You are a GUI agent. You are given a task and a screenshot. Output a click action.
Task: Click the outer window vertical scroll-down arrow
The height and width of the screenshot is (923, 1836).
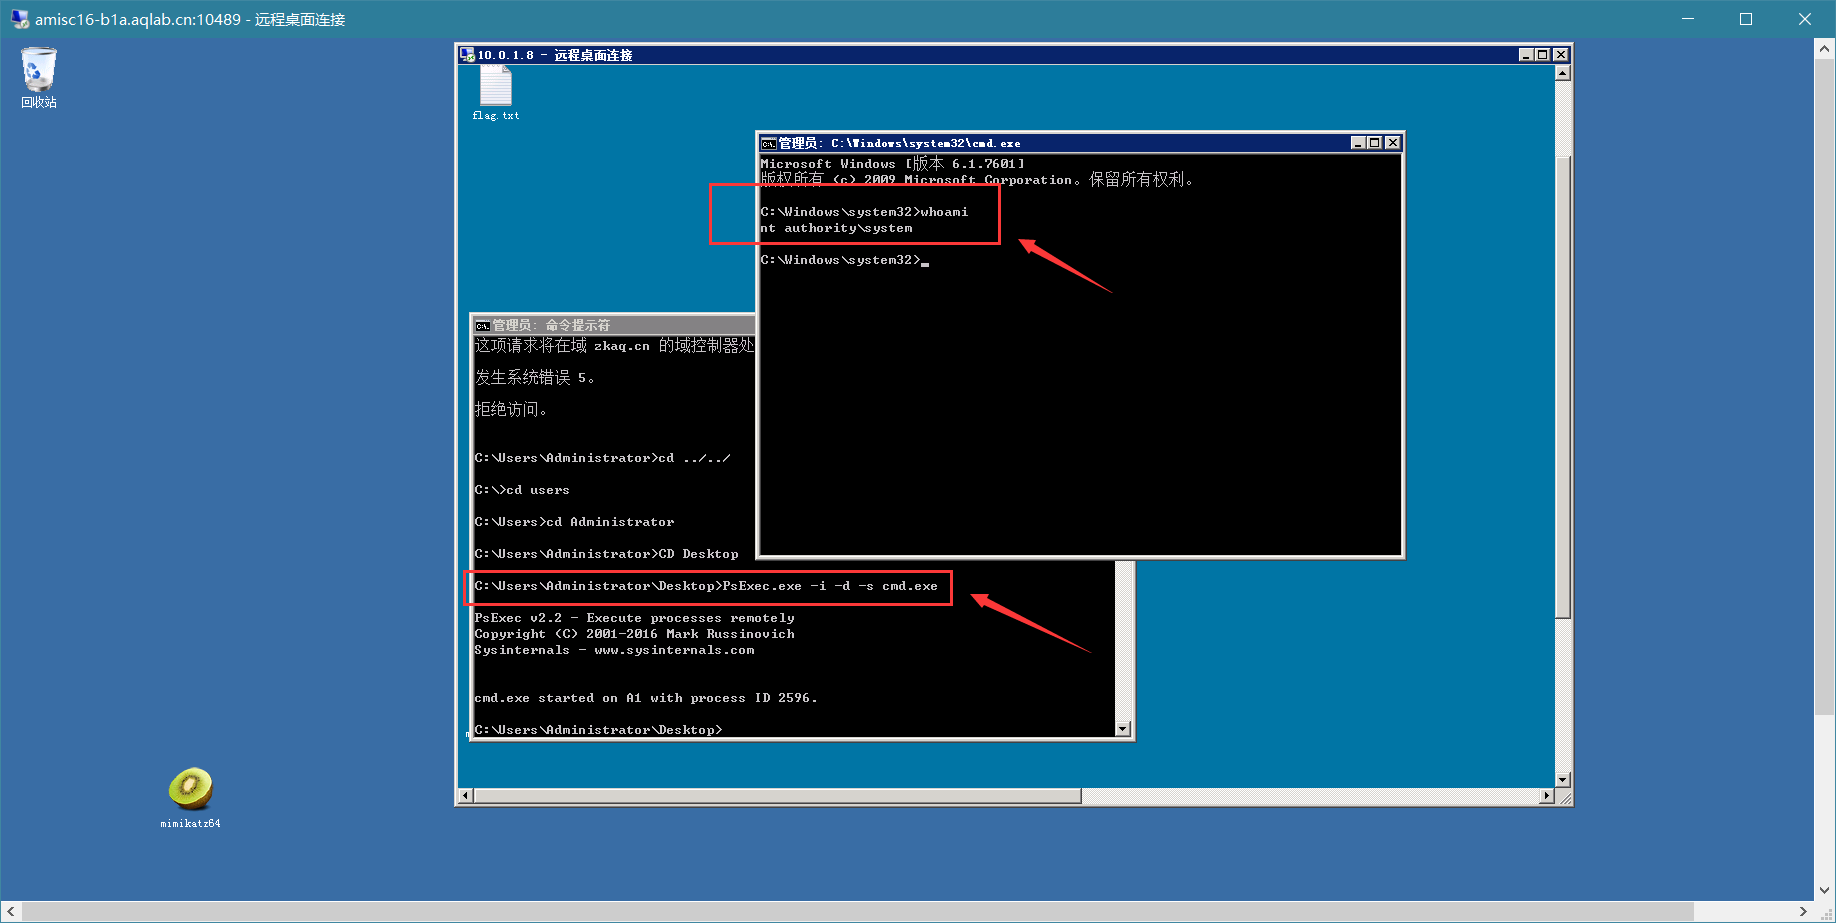click(x=1825, y=890)
